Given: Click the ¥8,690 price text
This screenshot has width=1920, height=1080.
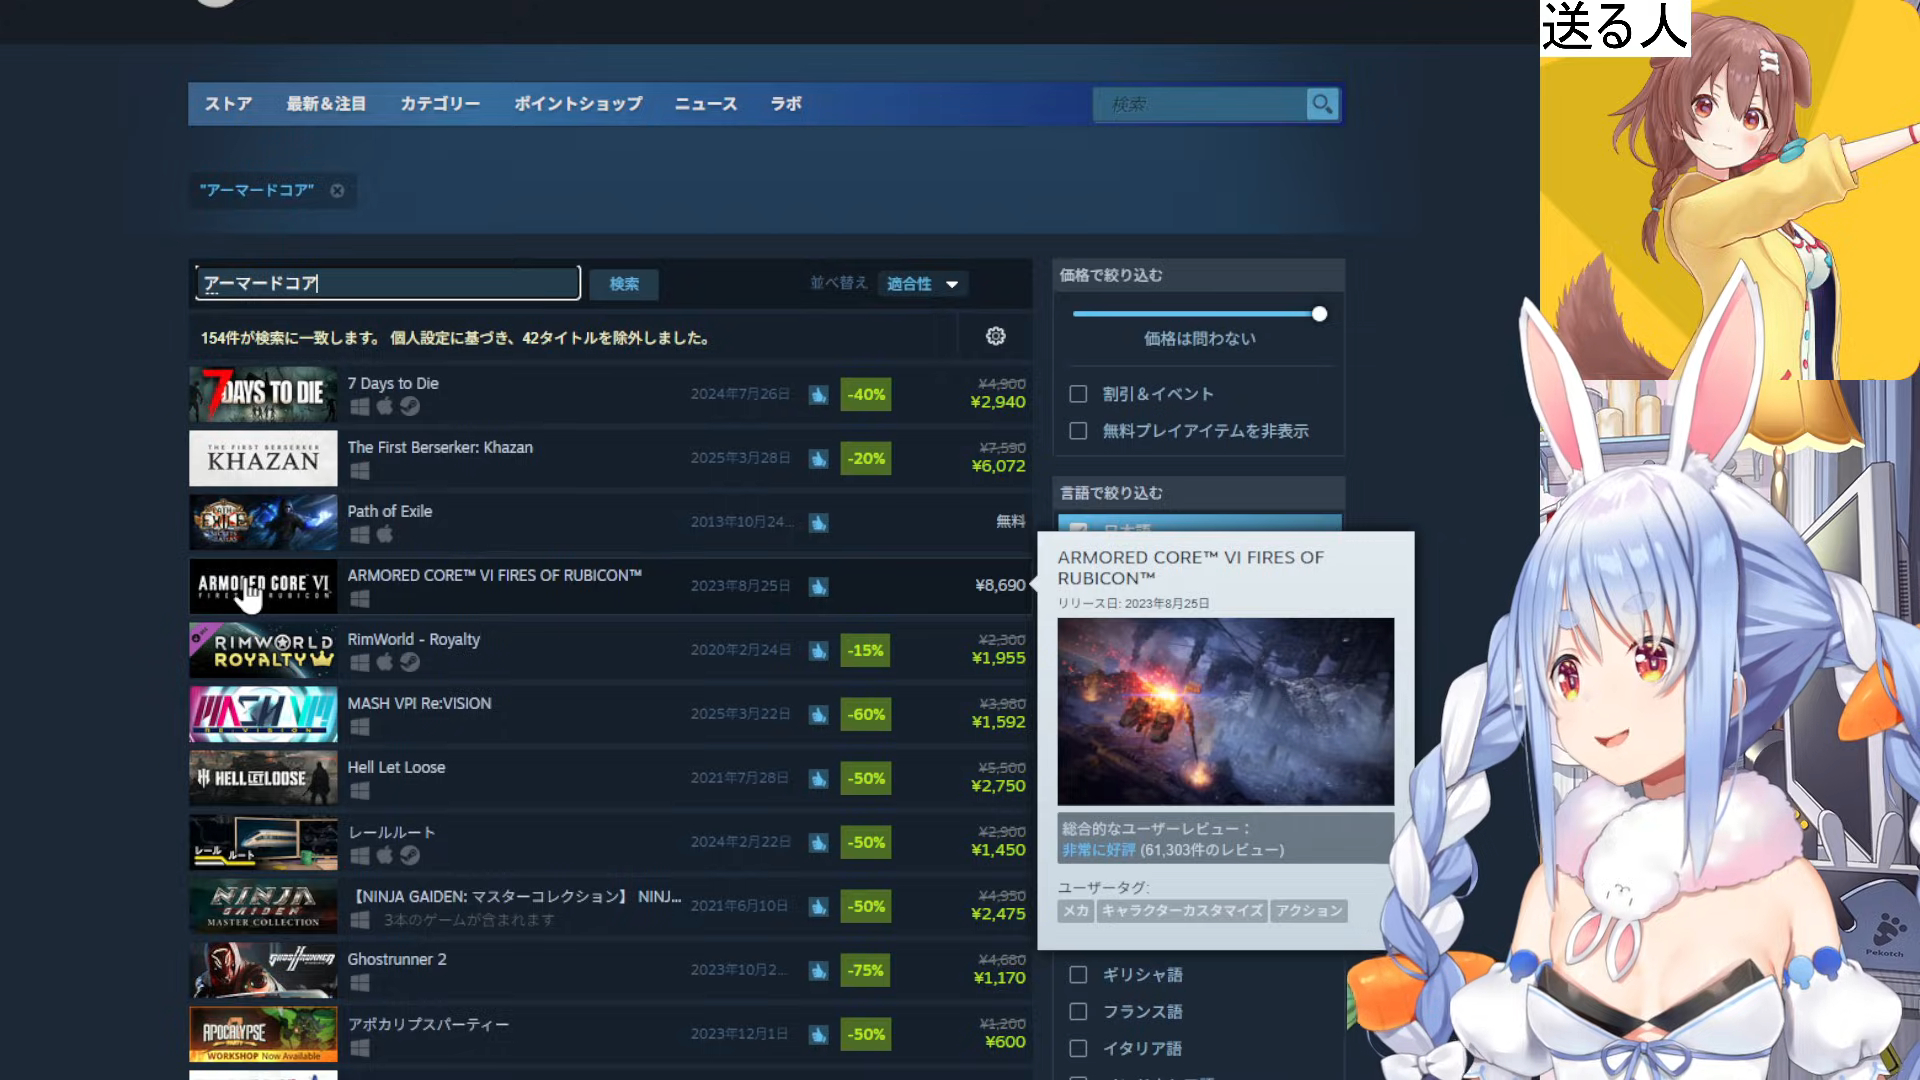Looking at the screenshot, I should (x=1000, y=585).
